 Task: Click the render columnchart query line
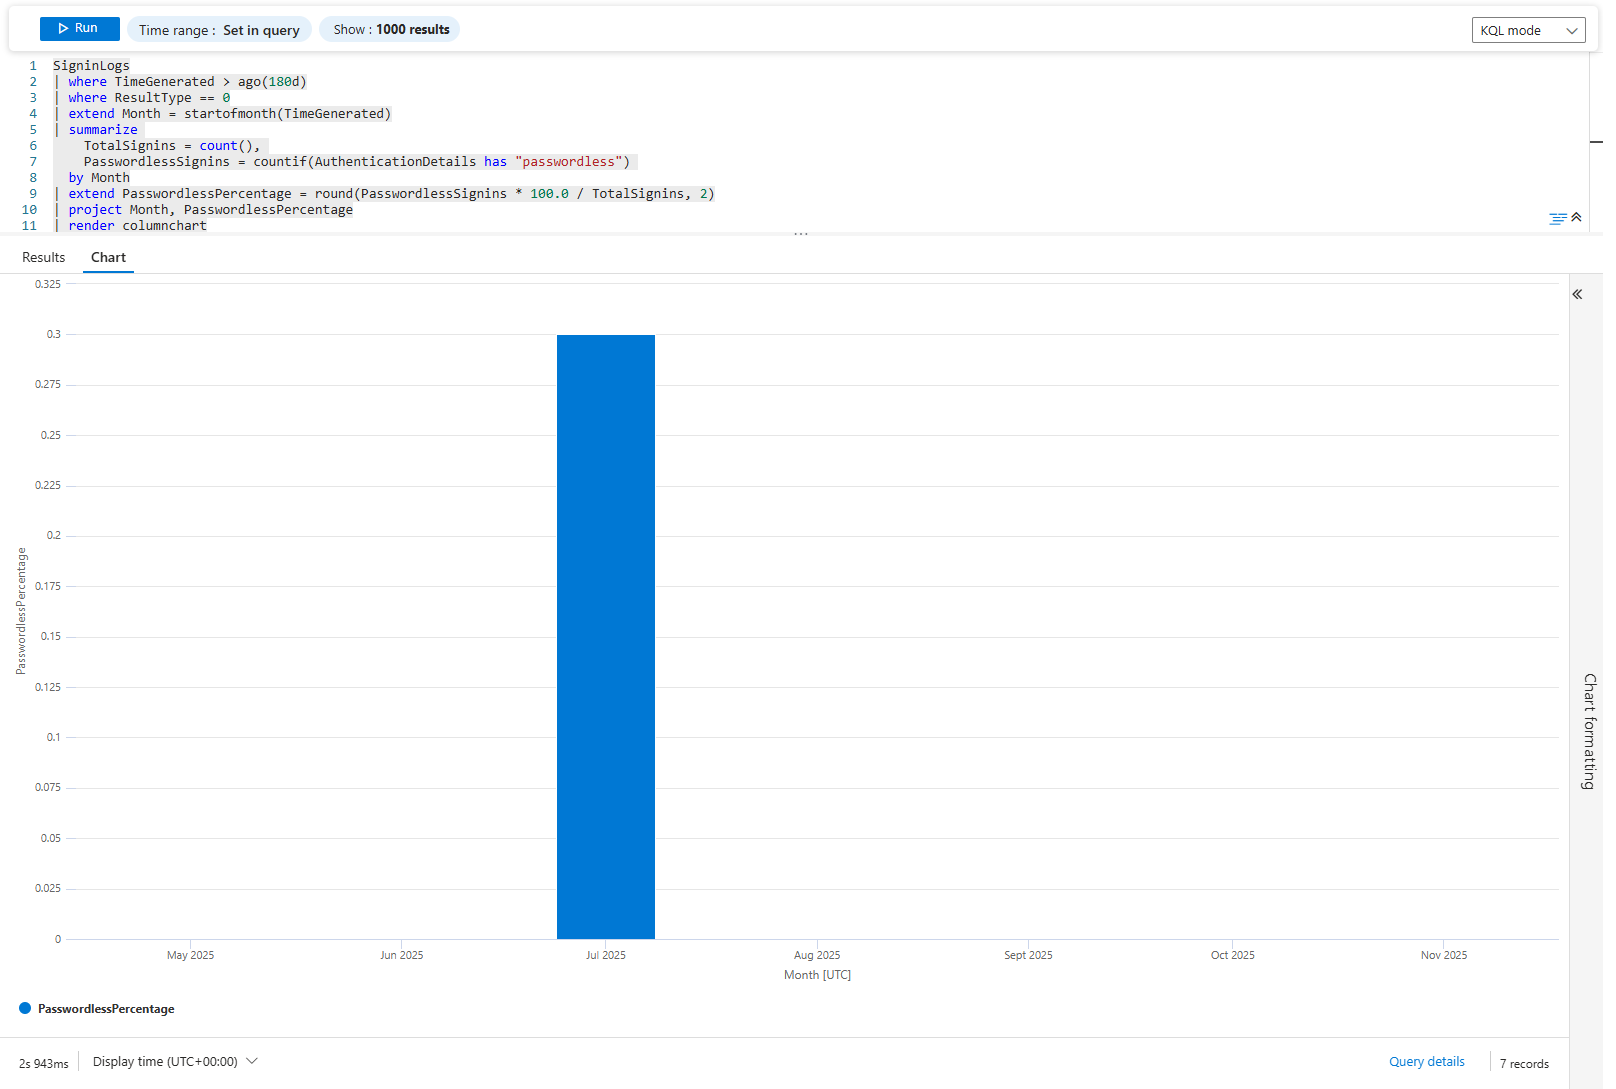coord(137,226)
